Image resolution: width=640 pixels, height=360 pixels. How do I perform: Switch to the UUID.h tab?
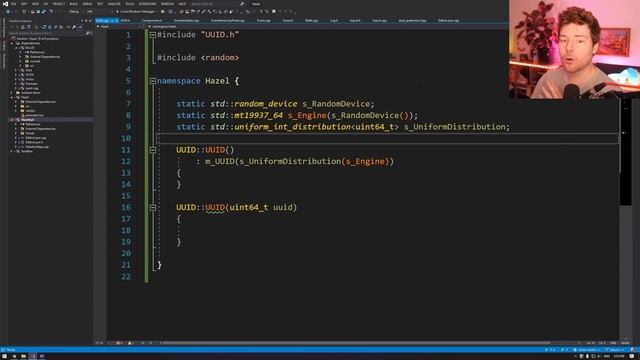click(x=125, y=20)
